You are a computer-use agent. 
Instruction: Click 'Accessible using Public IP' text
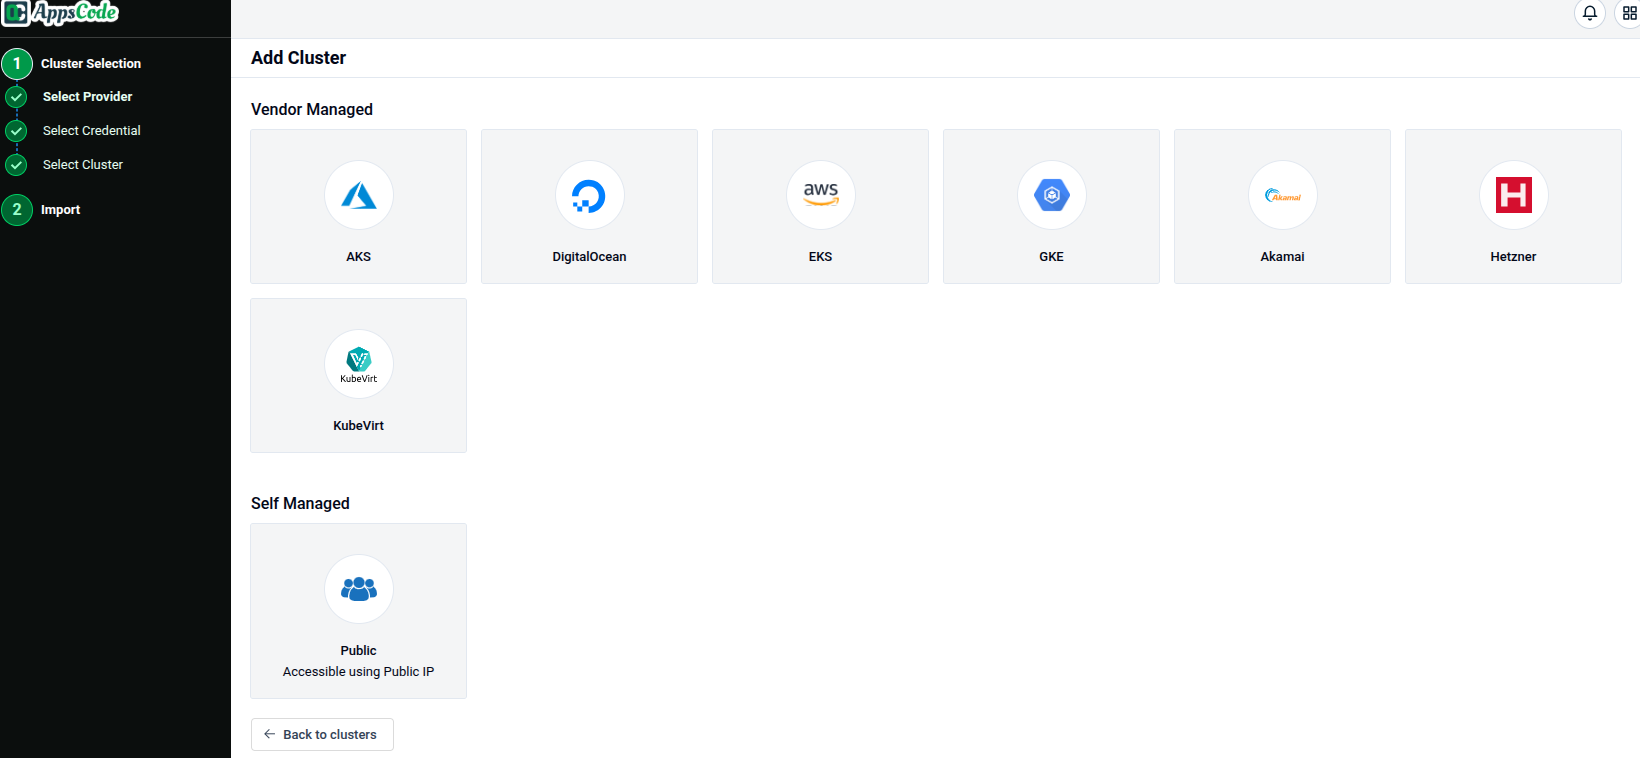pos(359,672)
